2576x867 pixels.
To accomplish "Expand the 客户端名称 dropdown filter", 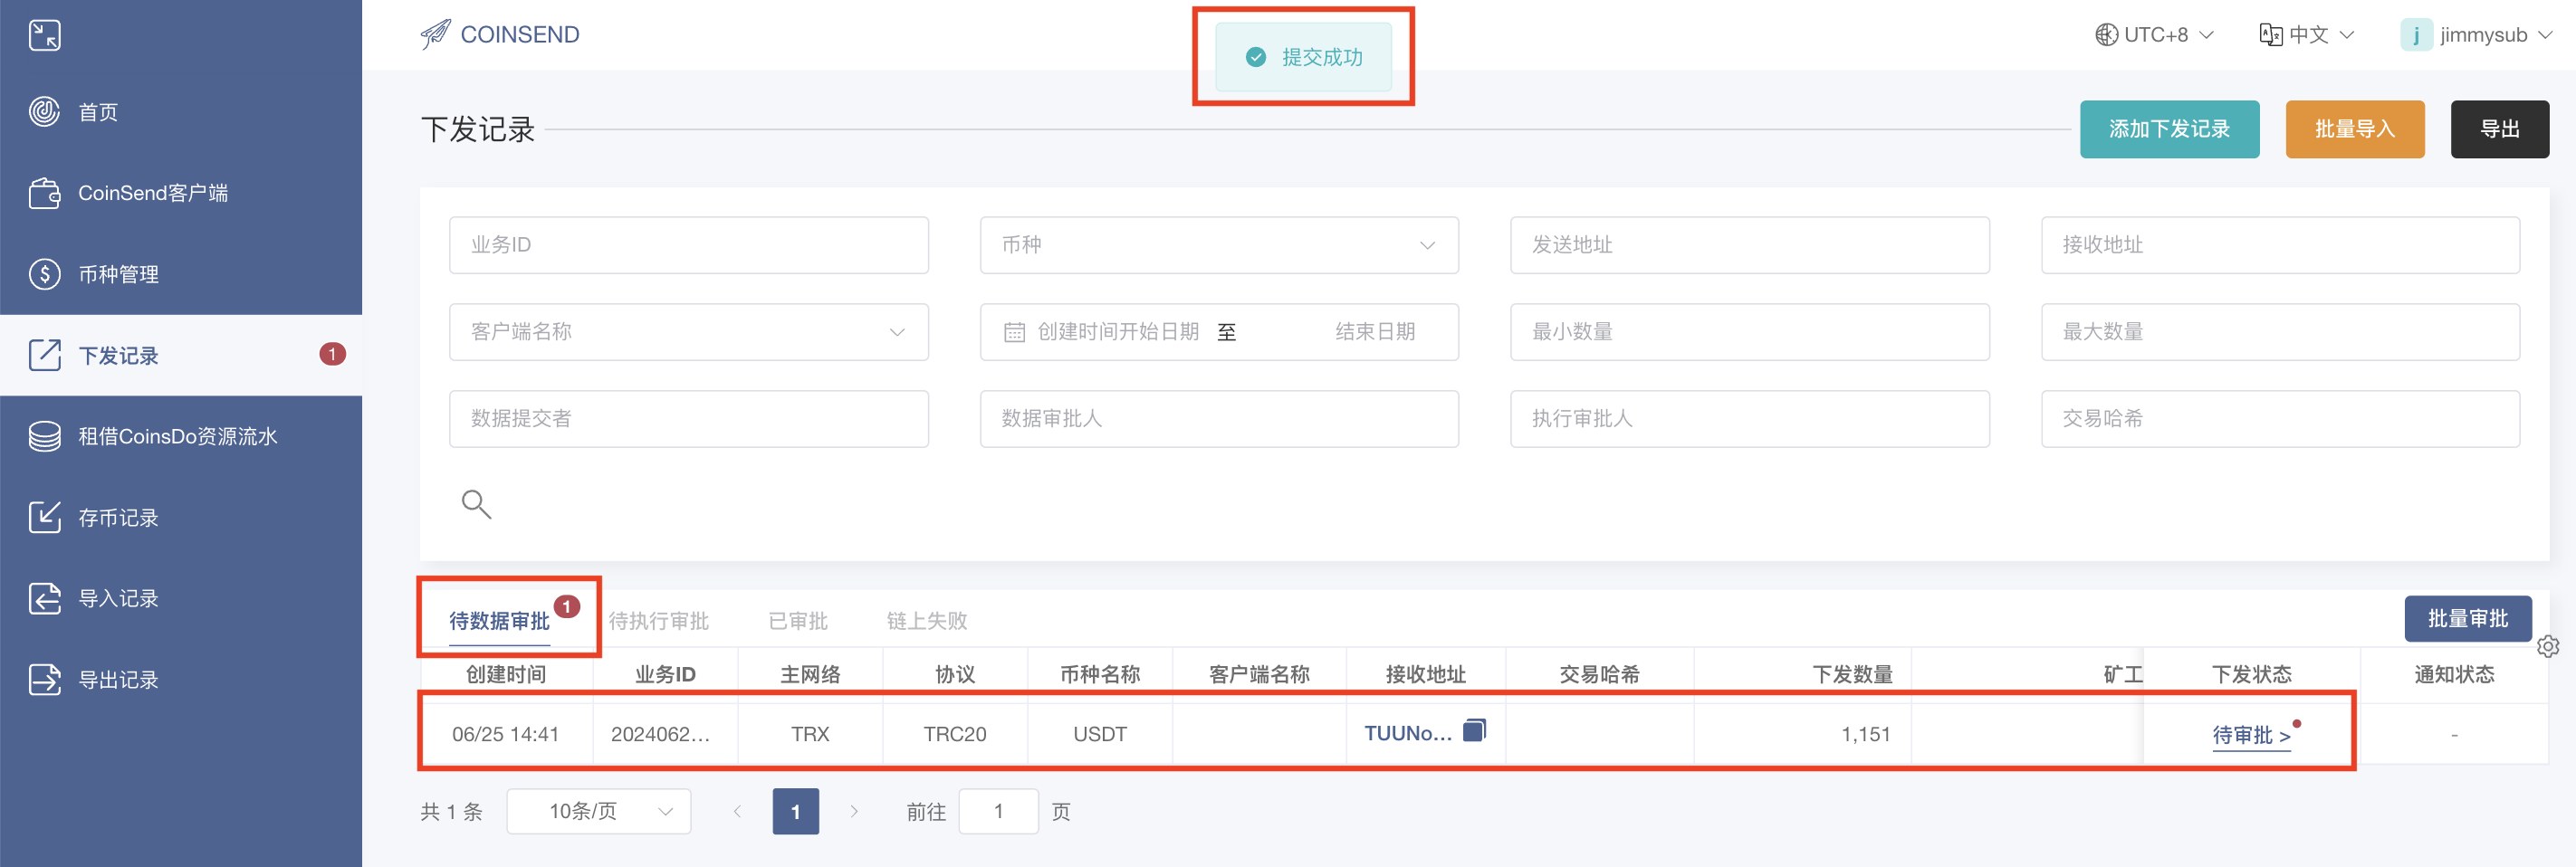I will click(688, 332).
